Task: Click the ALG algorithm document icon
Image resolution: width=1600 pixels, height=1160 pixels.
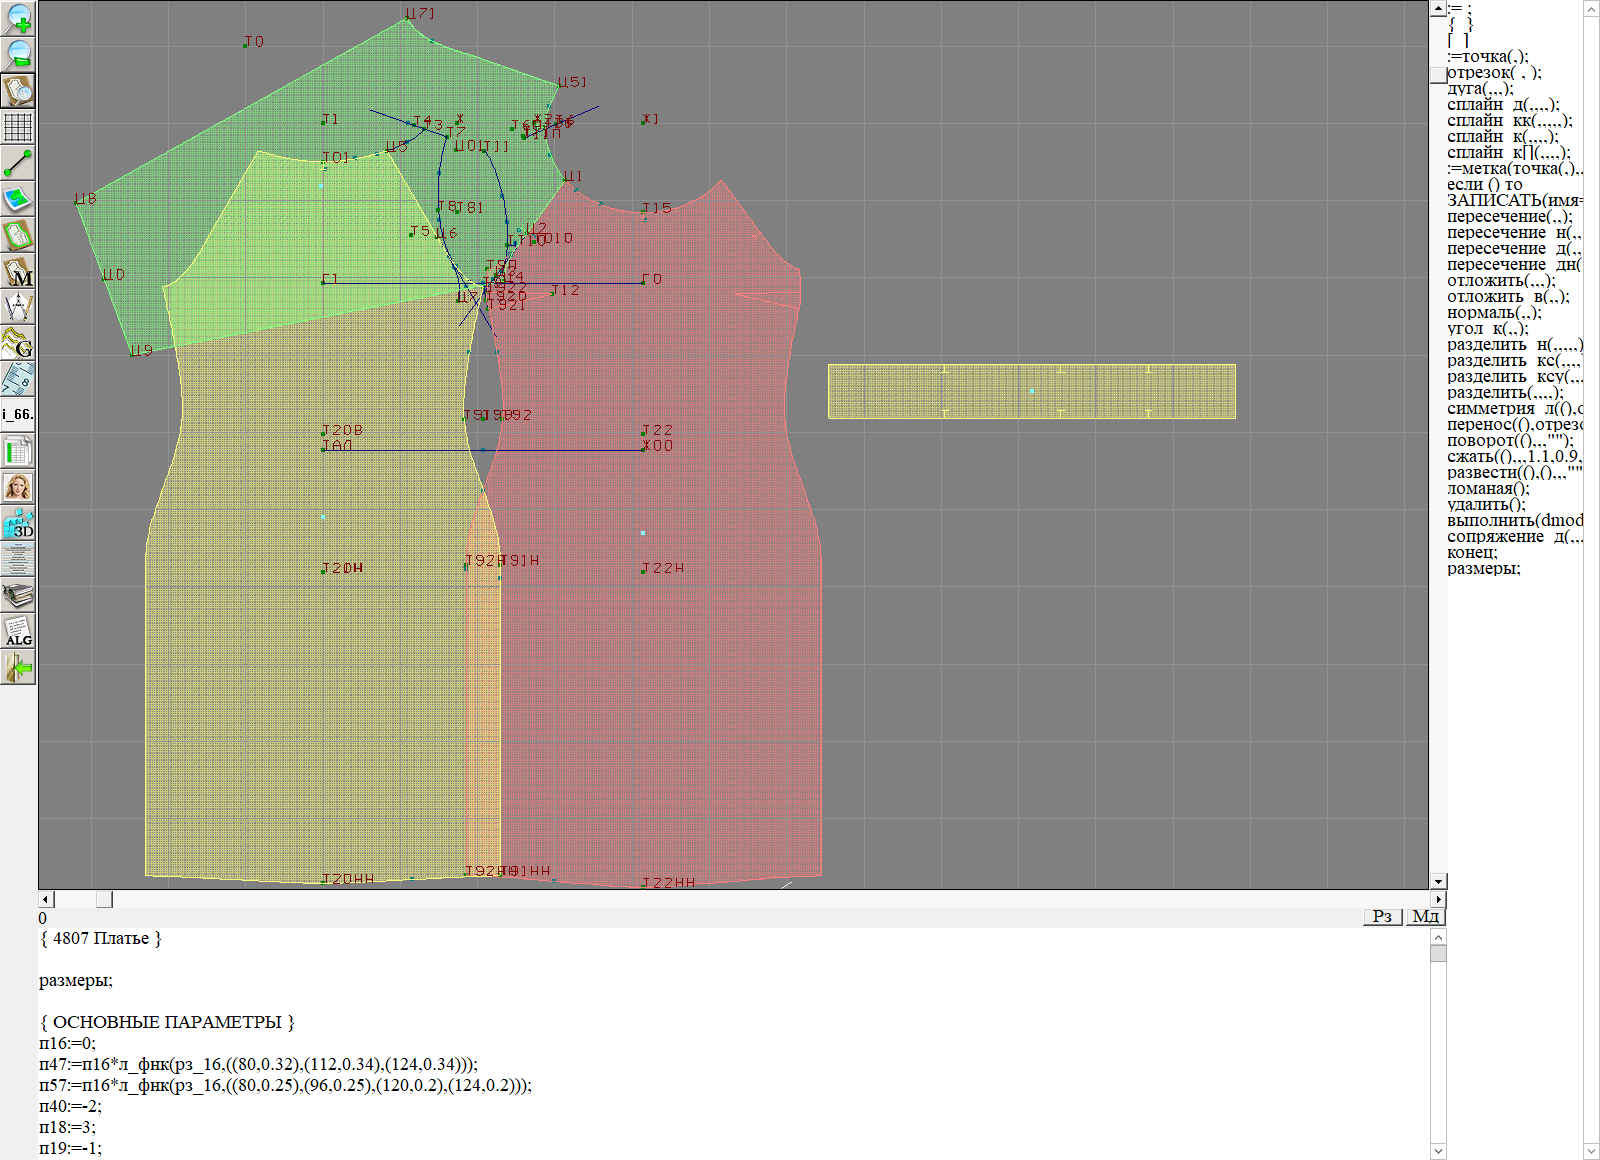Action: click(x=18, y=631)
